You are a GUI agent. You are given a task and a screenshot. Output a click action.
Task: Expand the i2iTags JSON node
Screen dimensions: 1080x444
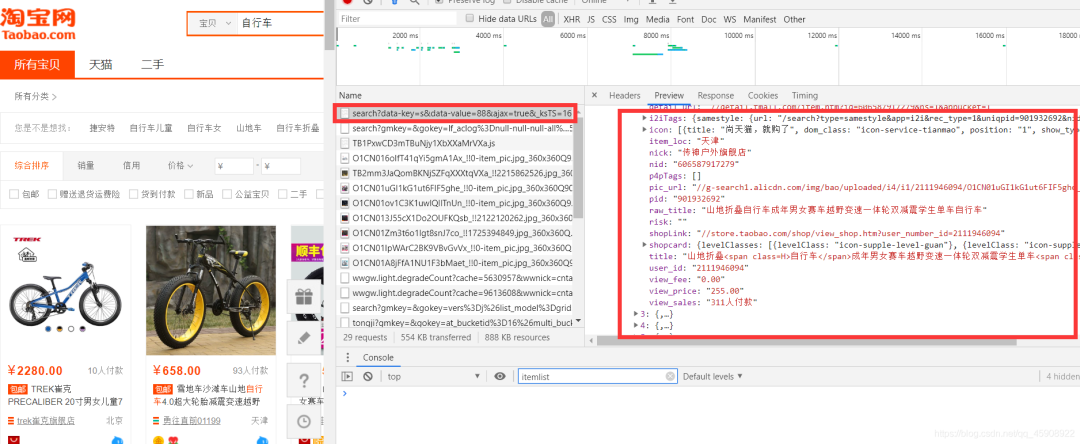click(645, 119)
